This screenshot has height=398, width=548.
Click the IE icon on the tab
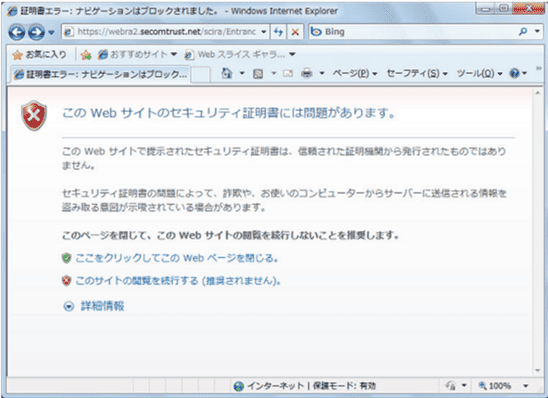coord(20,74)
